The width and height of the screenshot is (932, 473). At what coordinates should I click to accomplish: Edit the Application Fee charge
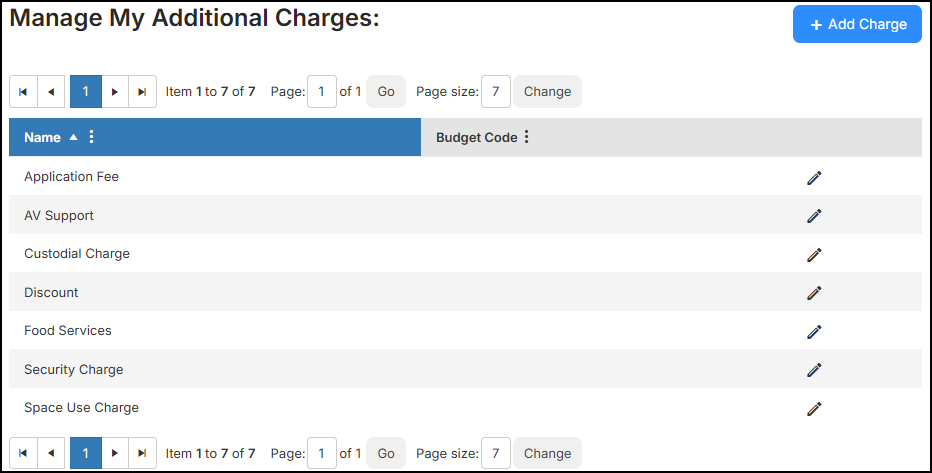tap(814, 178)
